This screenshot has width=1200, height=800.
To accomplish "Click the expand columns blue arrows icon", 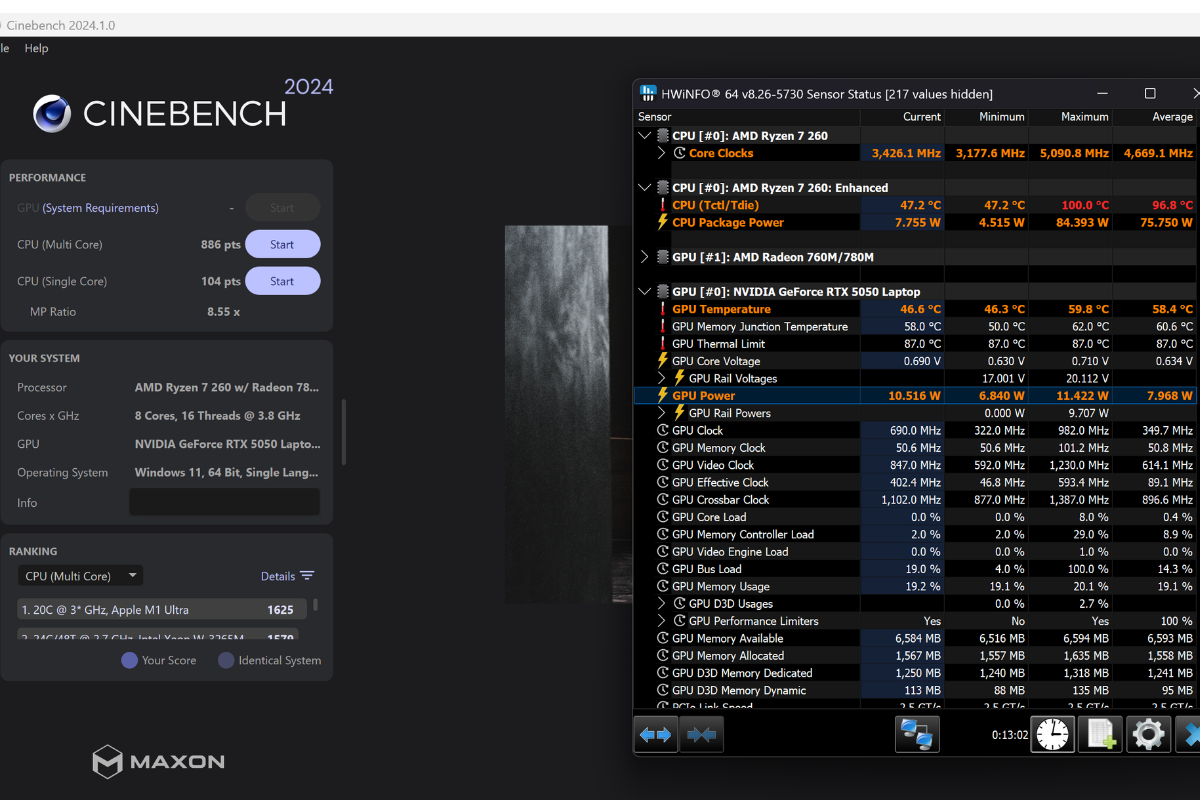I will [655, 735].
